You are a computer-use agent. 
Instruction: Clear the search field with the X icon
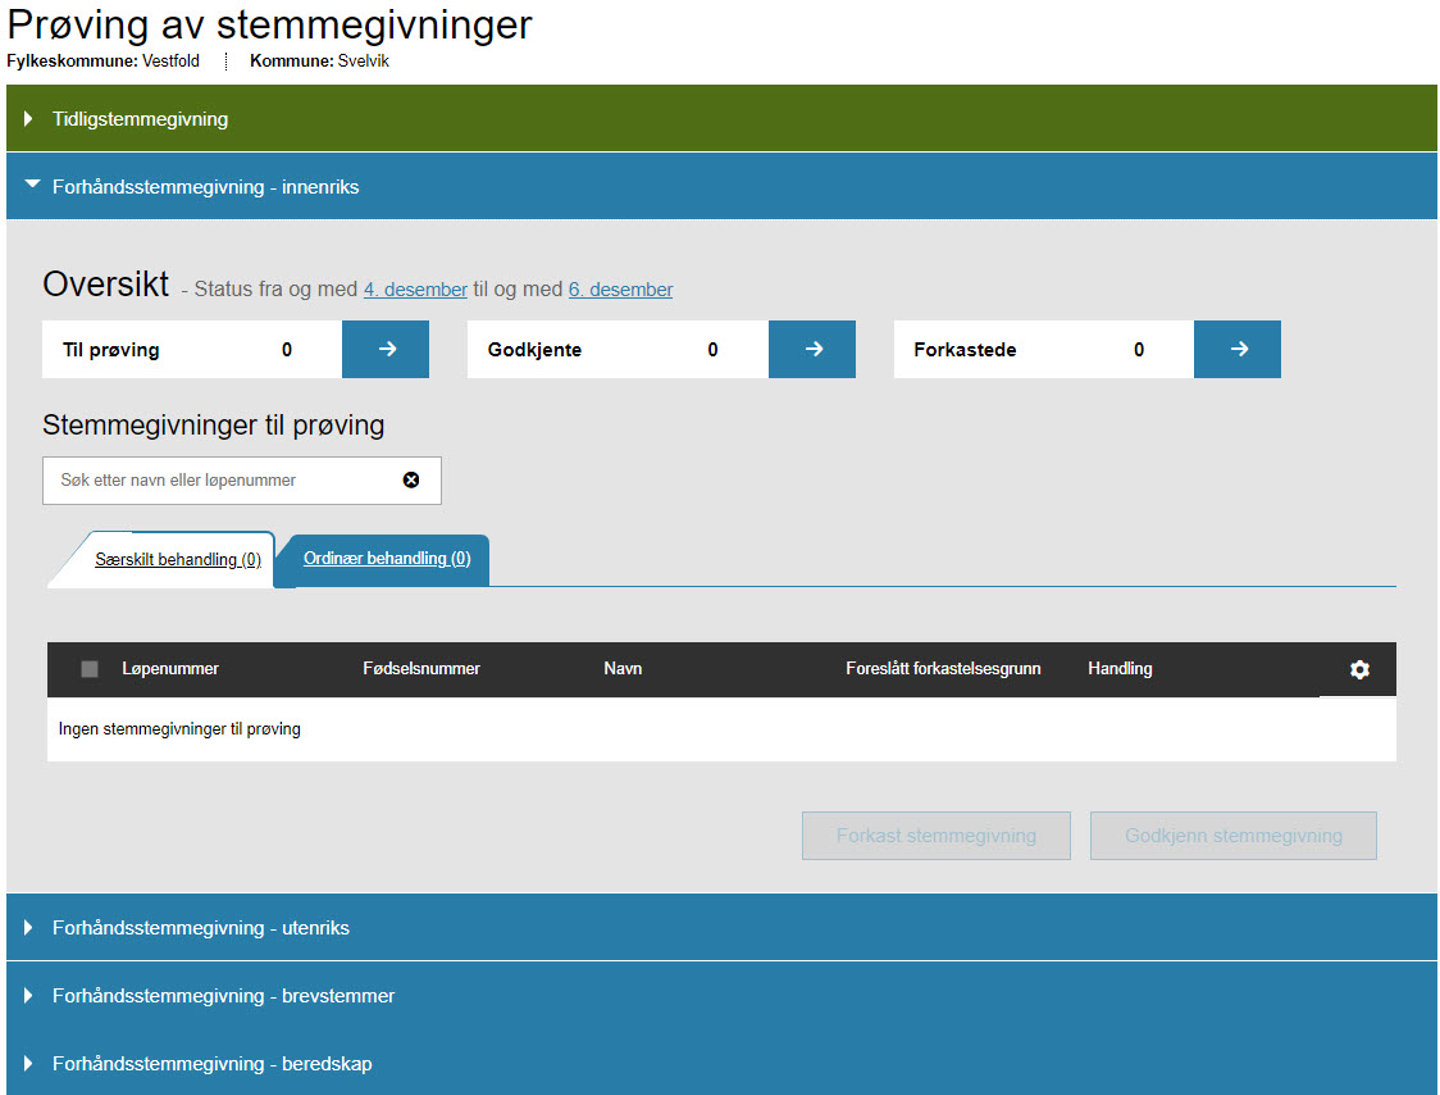[411, 480]
